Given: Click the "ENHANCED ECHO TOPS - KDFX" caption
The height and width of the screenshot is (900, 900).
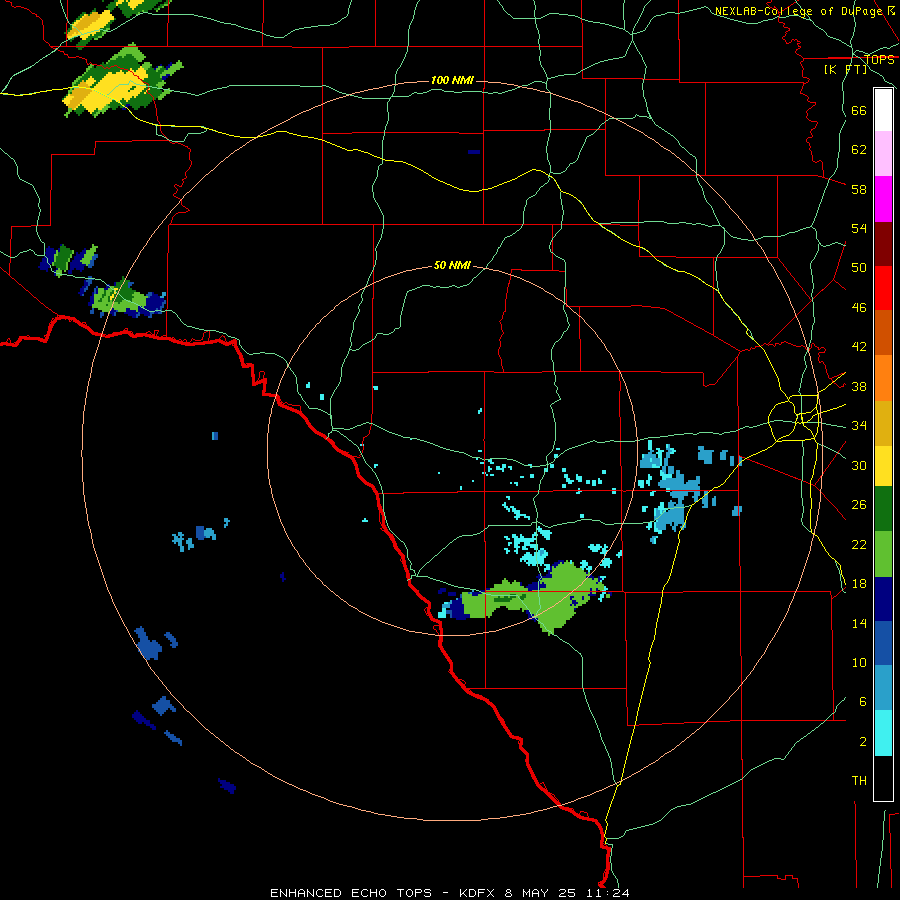Looking at the screenshot, I should (385, 893).
